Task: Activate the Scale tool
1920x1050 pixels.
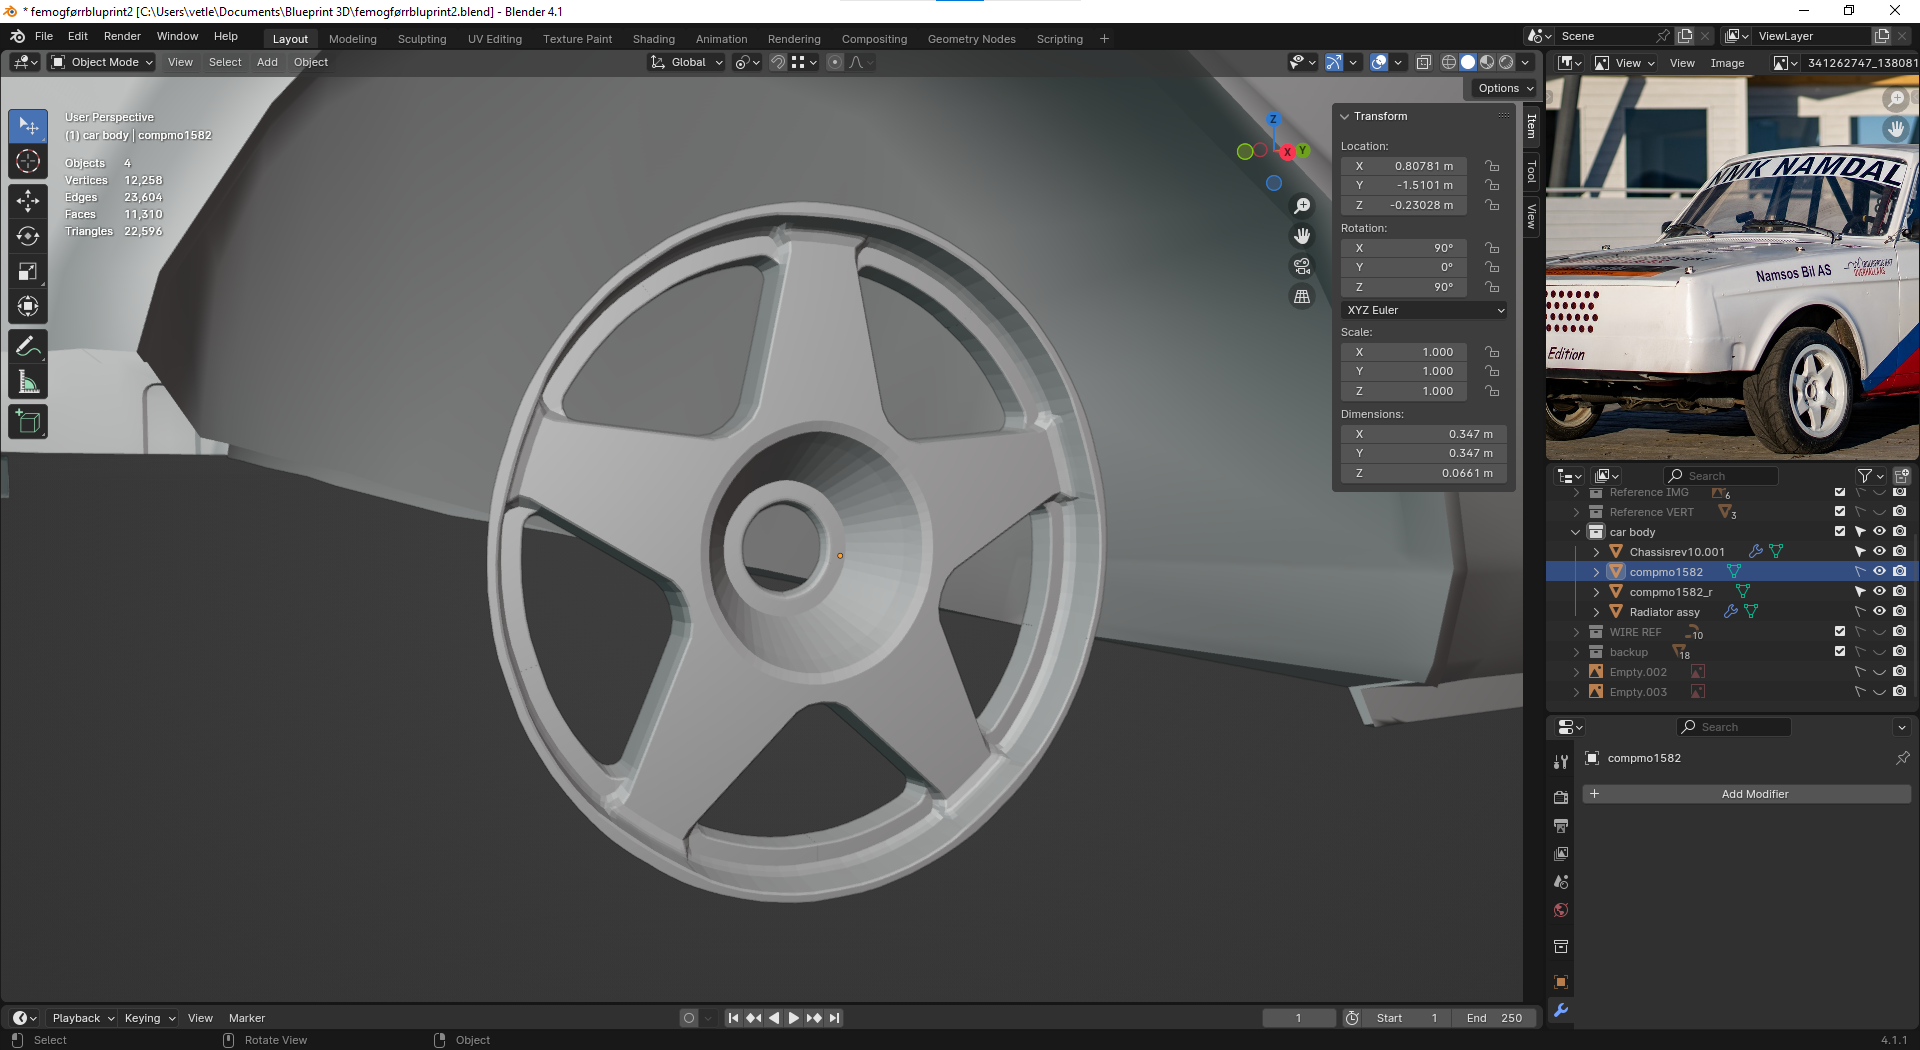Action: click(28, 272)
